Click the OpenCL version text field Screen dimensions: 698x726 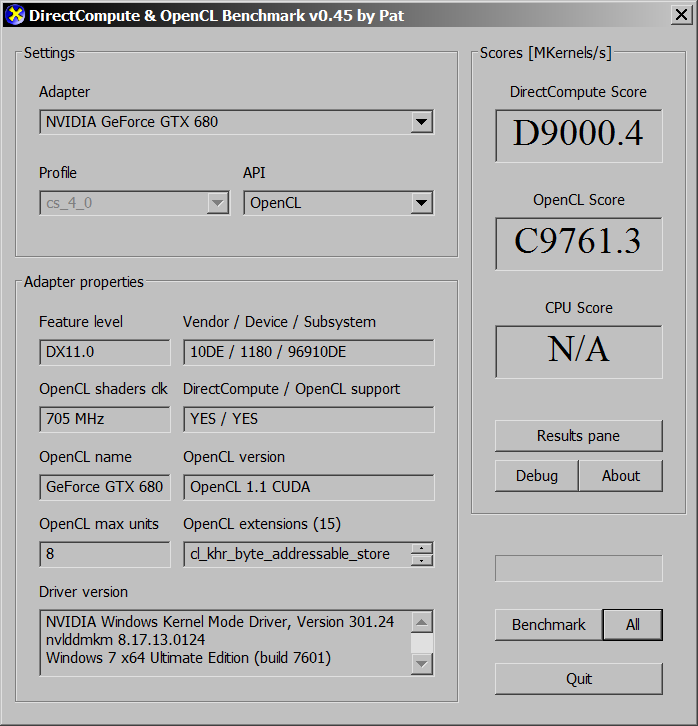(x=308, y=487)
